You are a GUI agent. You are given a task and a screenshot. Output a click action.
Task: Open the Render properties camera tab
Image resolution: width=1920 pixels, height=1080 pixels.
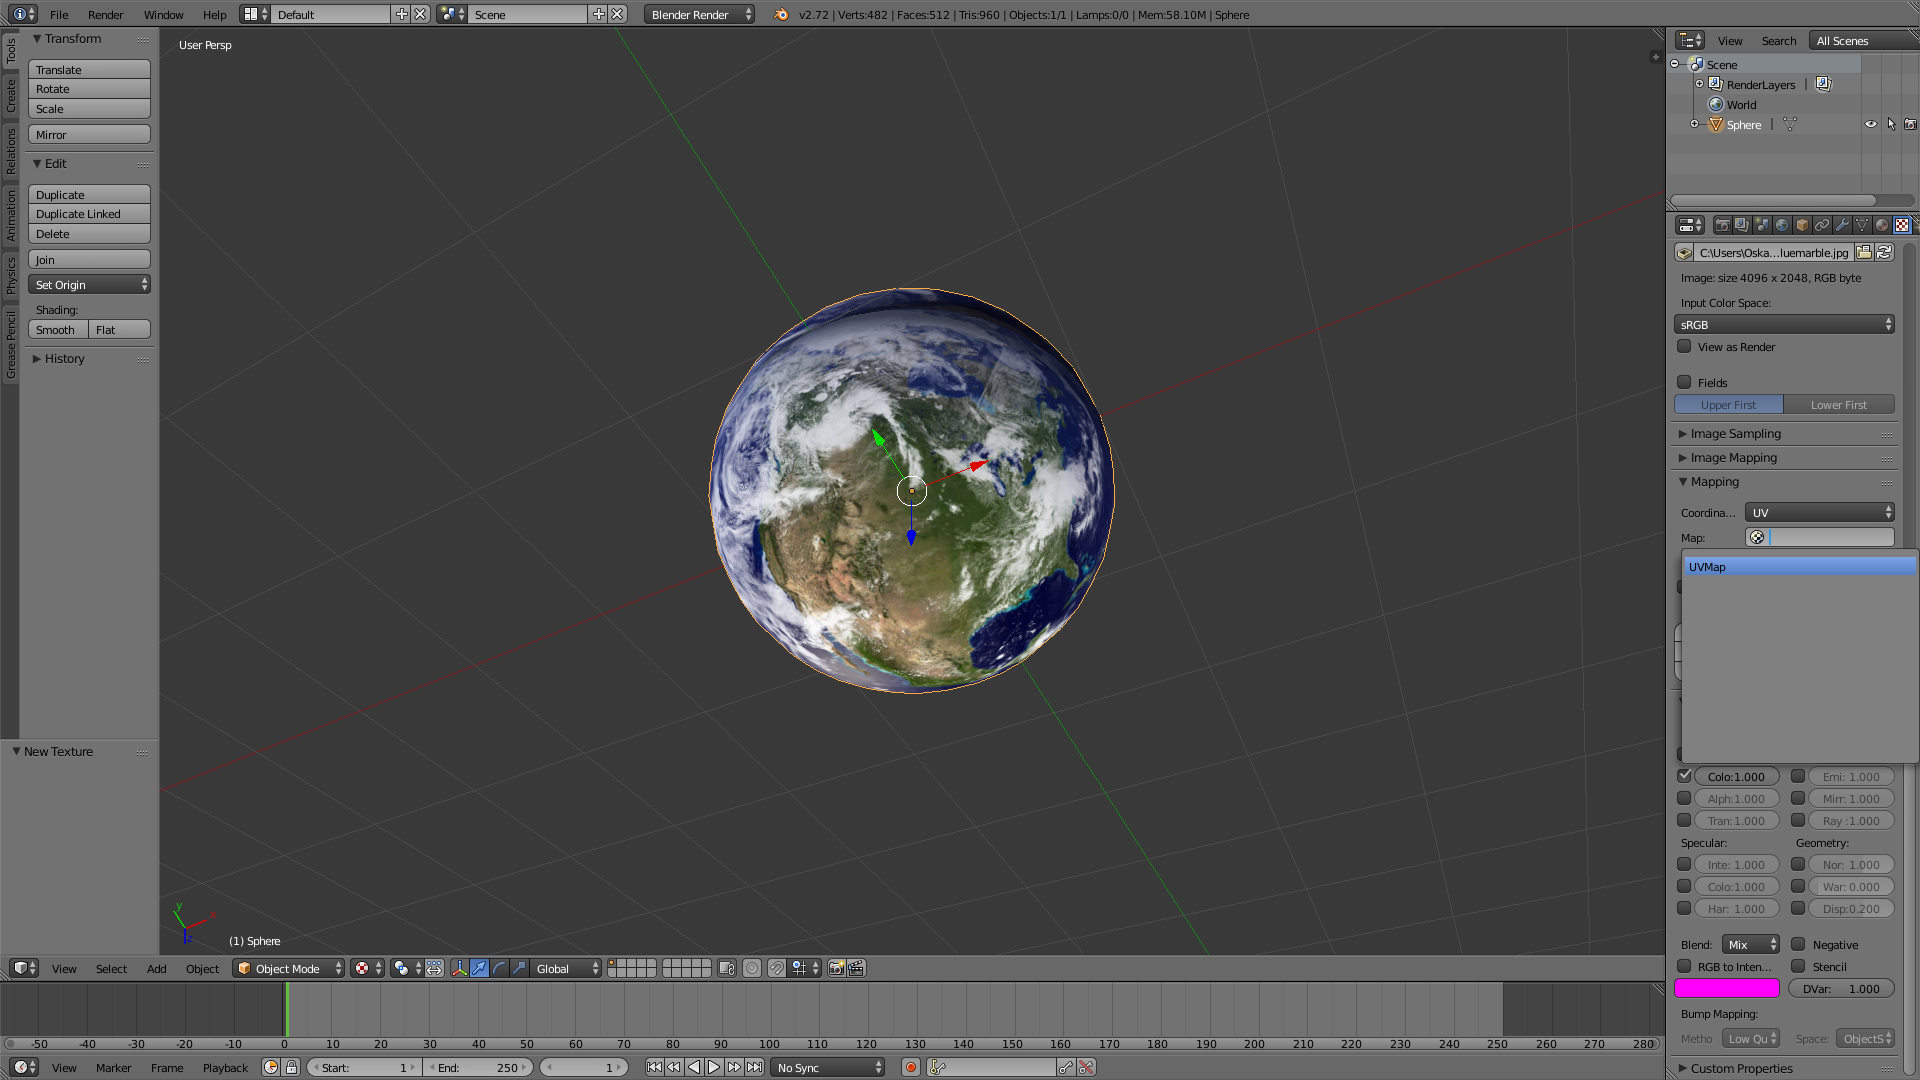pos(1722,225)
